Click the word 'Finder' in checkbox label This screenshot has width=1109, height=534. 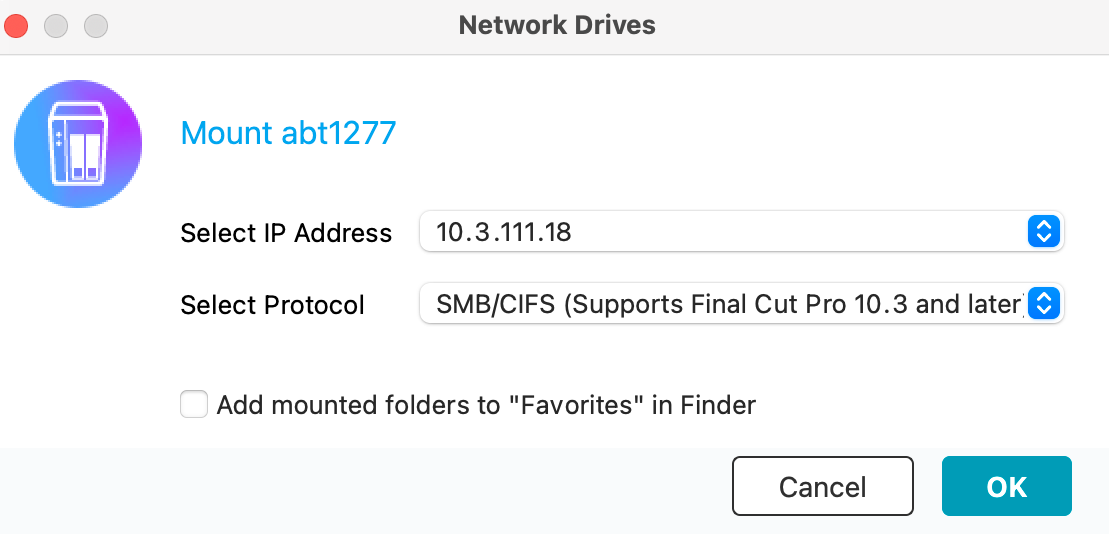coord(717,405)
